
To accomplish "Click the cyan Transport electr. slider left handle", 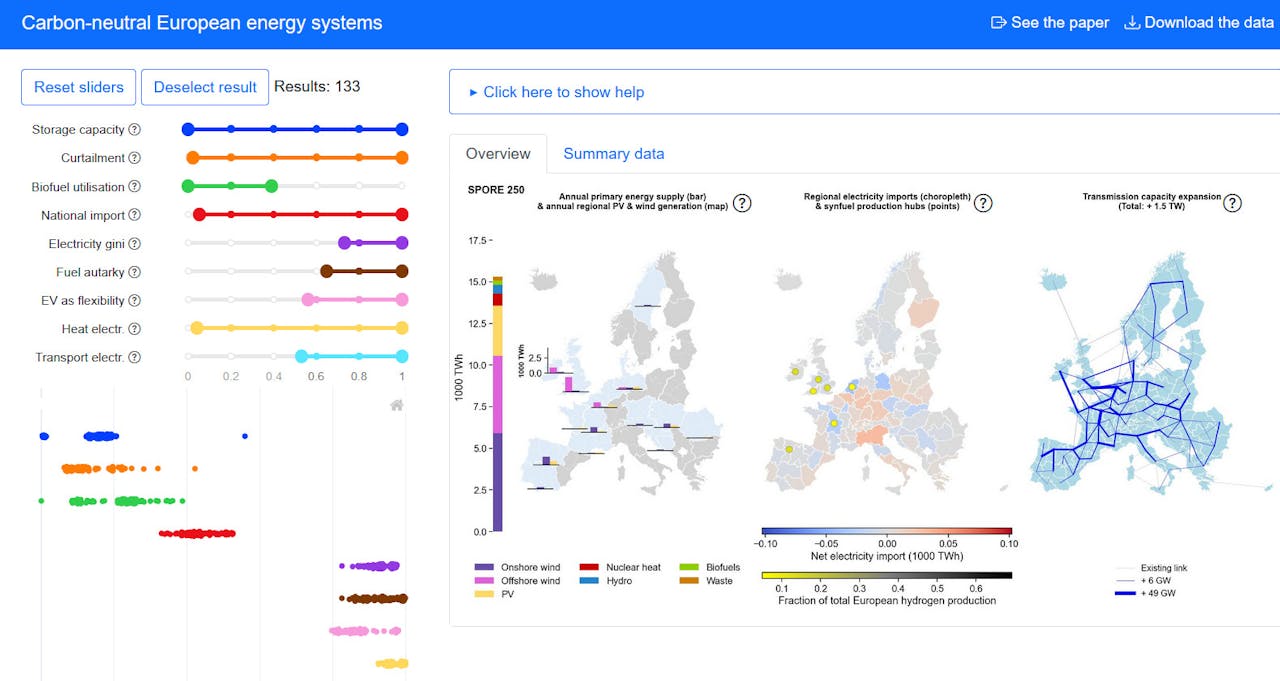I will pyautogui.click(x=301, y=357).
